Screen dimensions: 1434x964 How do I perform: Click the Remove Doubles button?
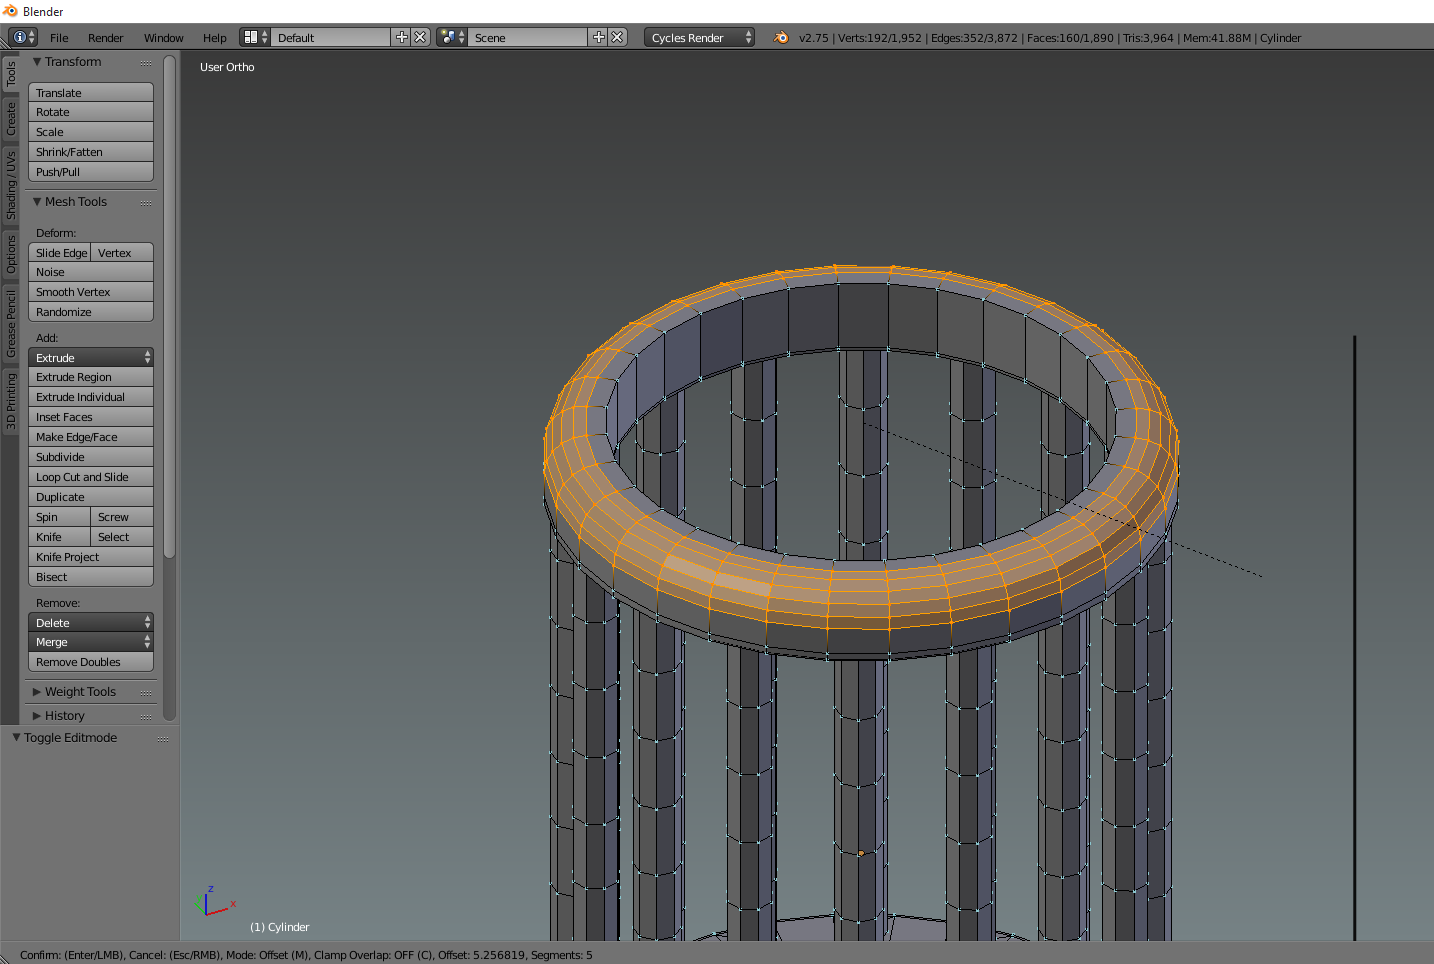coord(91,662)
